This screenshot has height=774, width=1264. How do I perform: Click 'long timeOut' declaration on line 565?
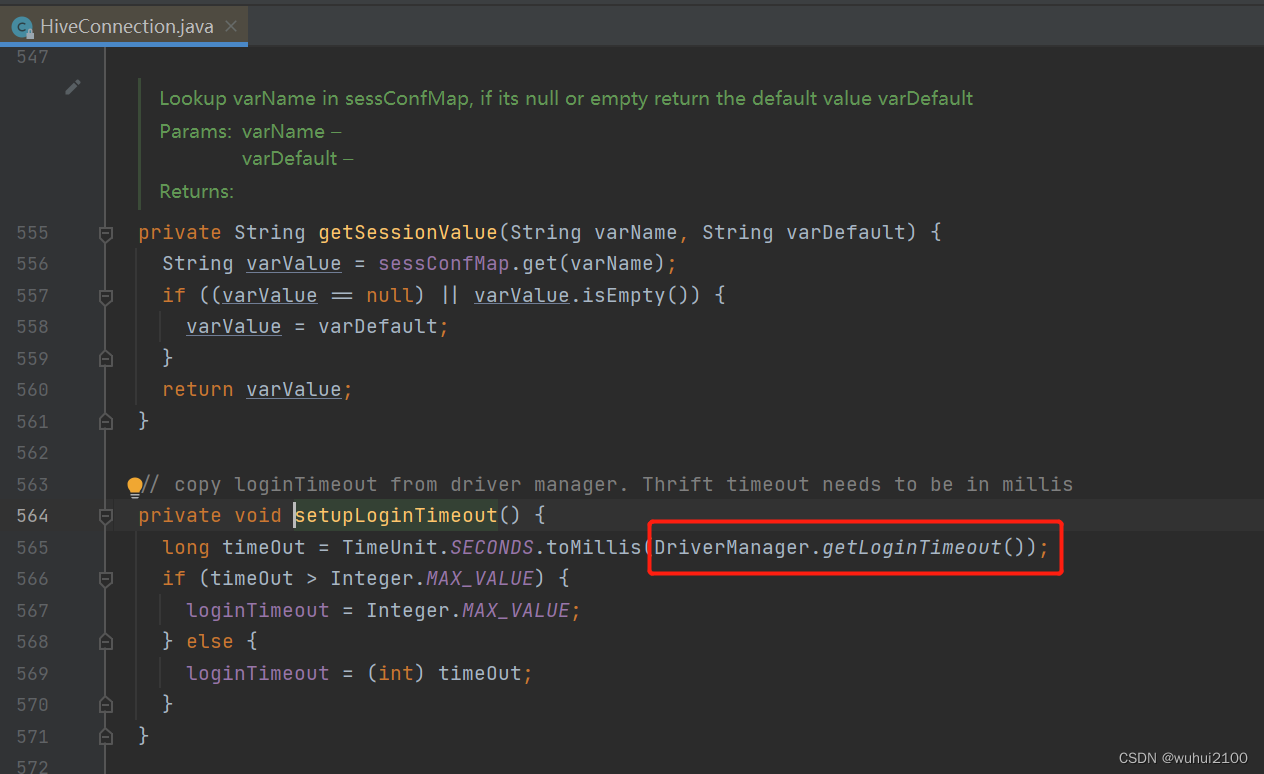pos(234,547)
